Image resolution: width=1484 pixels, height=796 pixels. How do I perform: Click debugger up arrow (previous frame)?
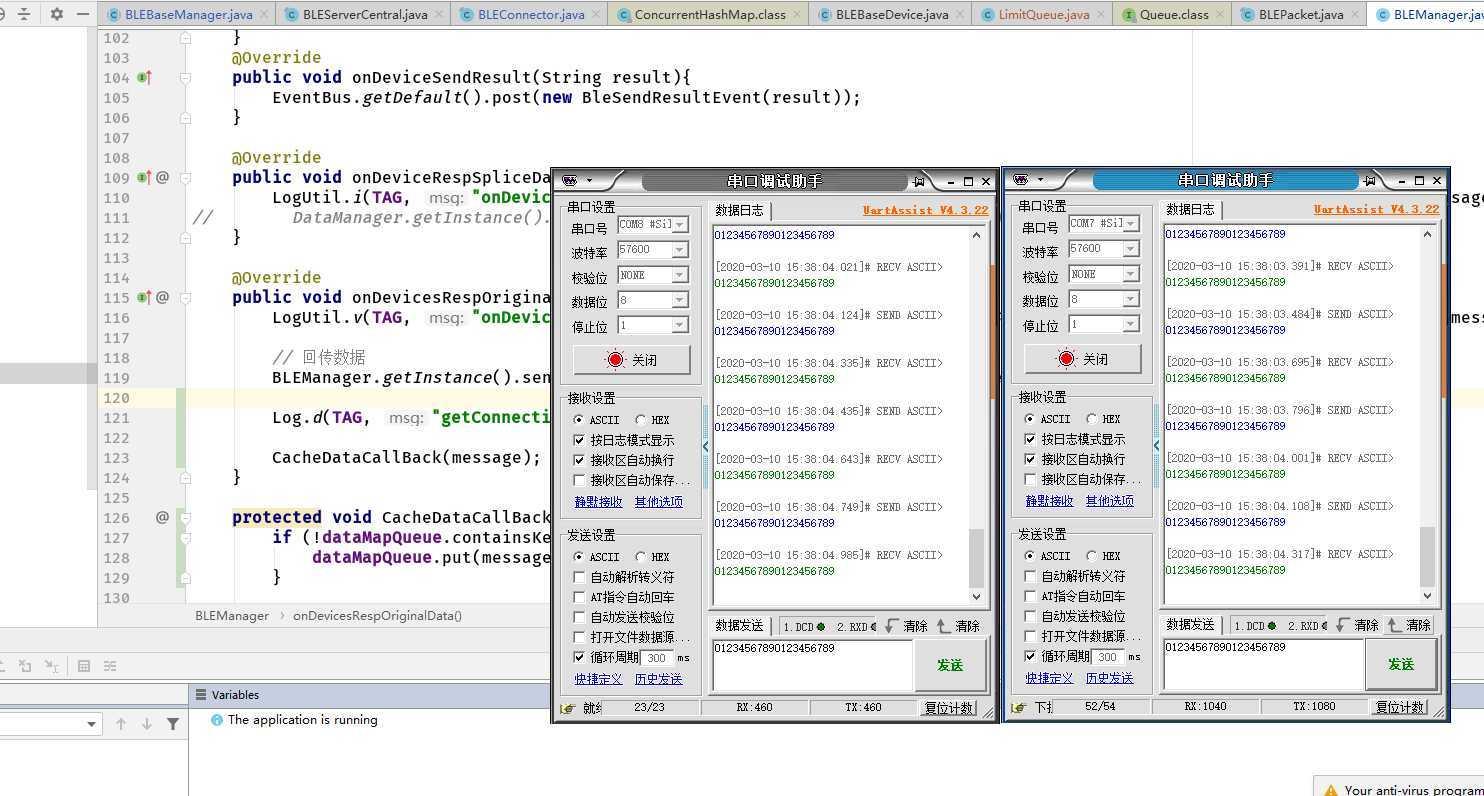[x=121, y=724]
